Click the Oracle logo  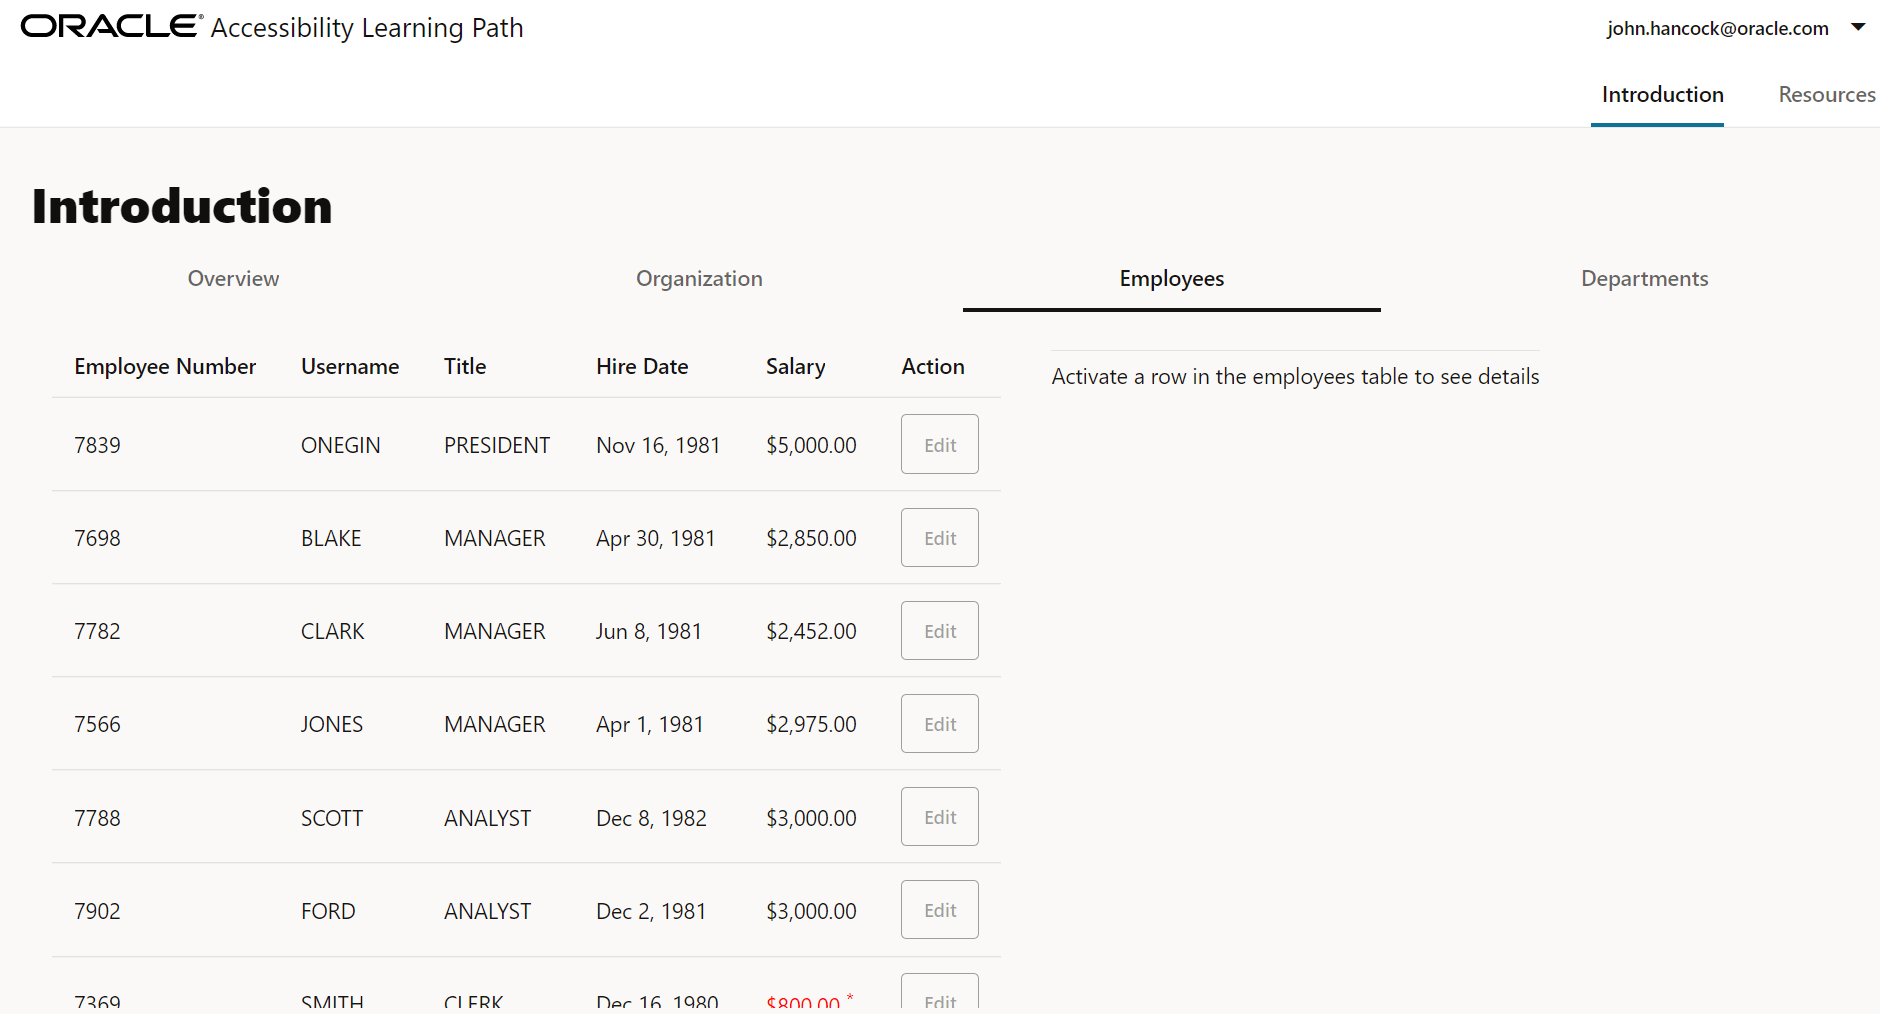coord(111,26)
